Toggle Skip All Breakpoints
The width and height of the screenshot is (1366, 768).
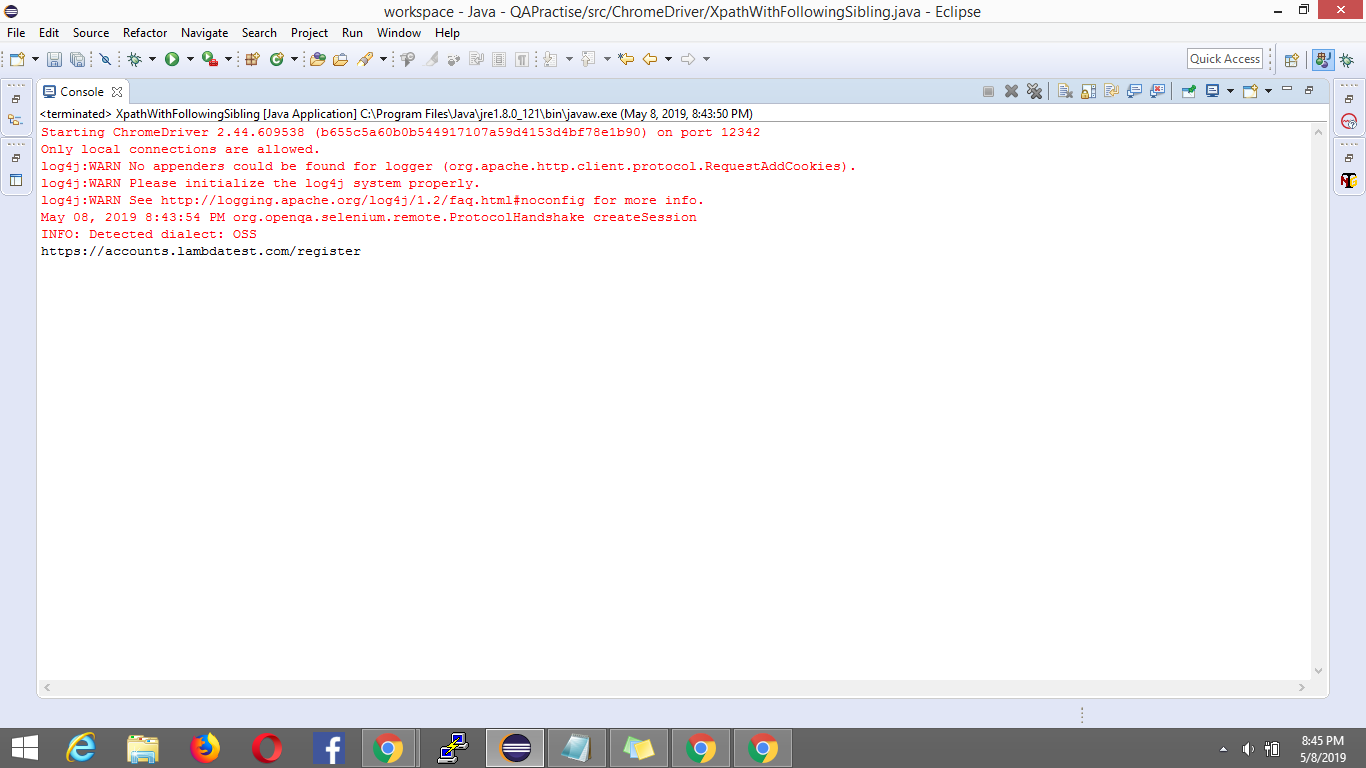(x=107, y=58)
